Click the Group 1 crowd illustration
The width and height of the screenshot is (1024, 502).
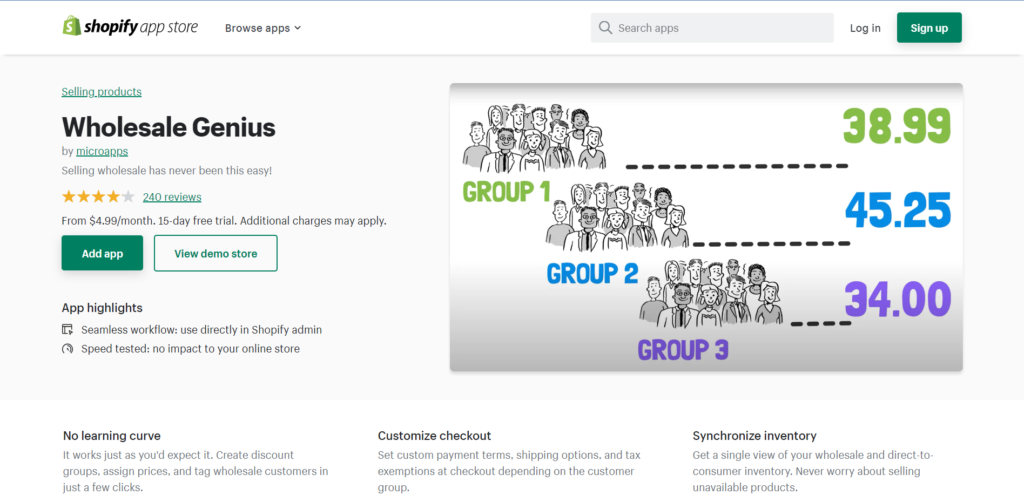[x=535, y=137]
